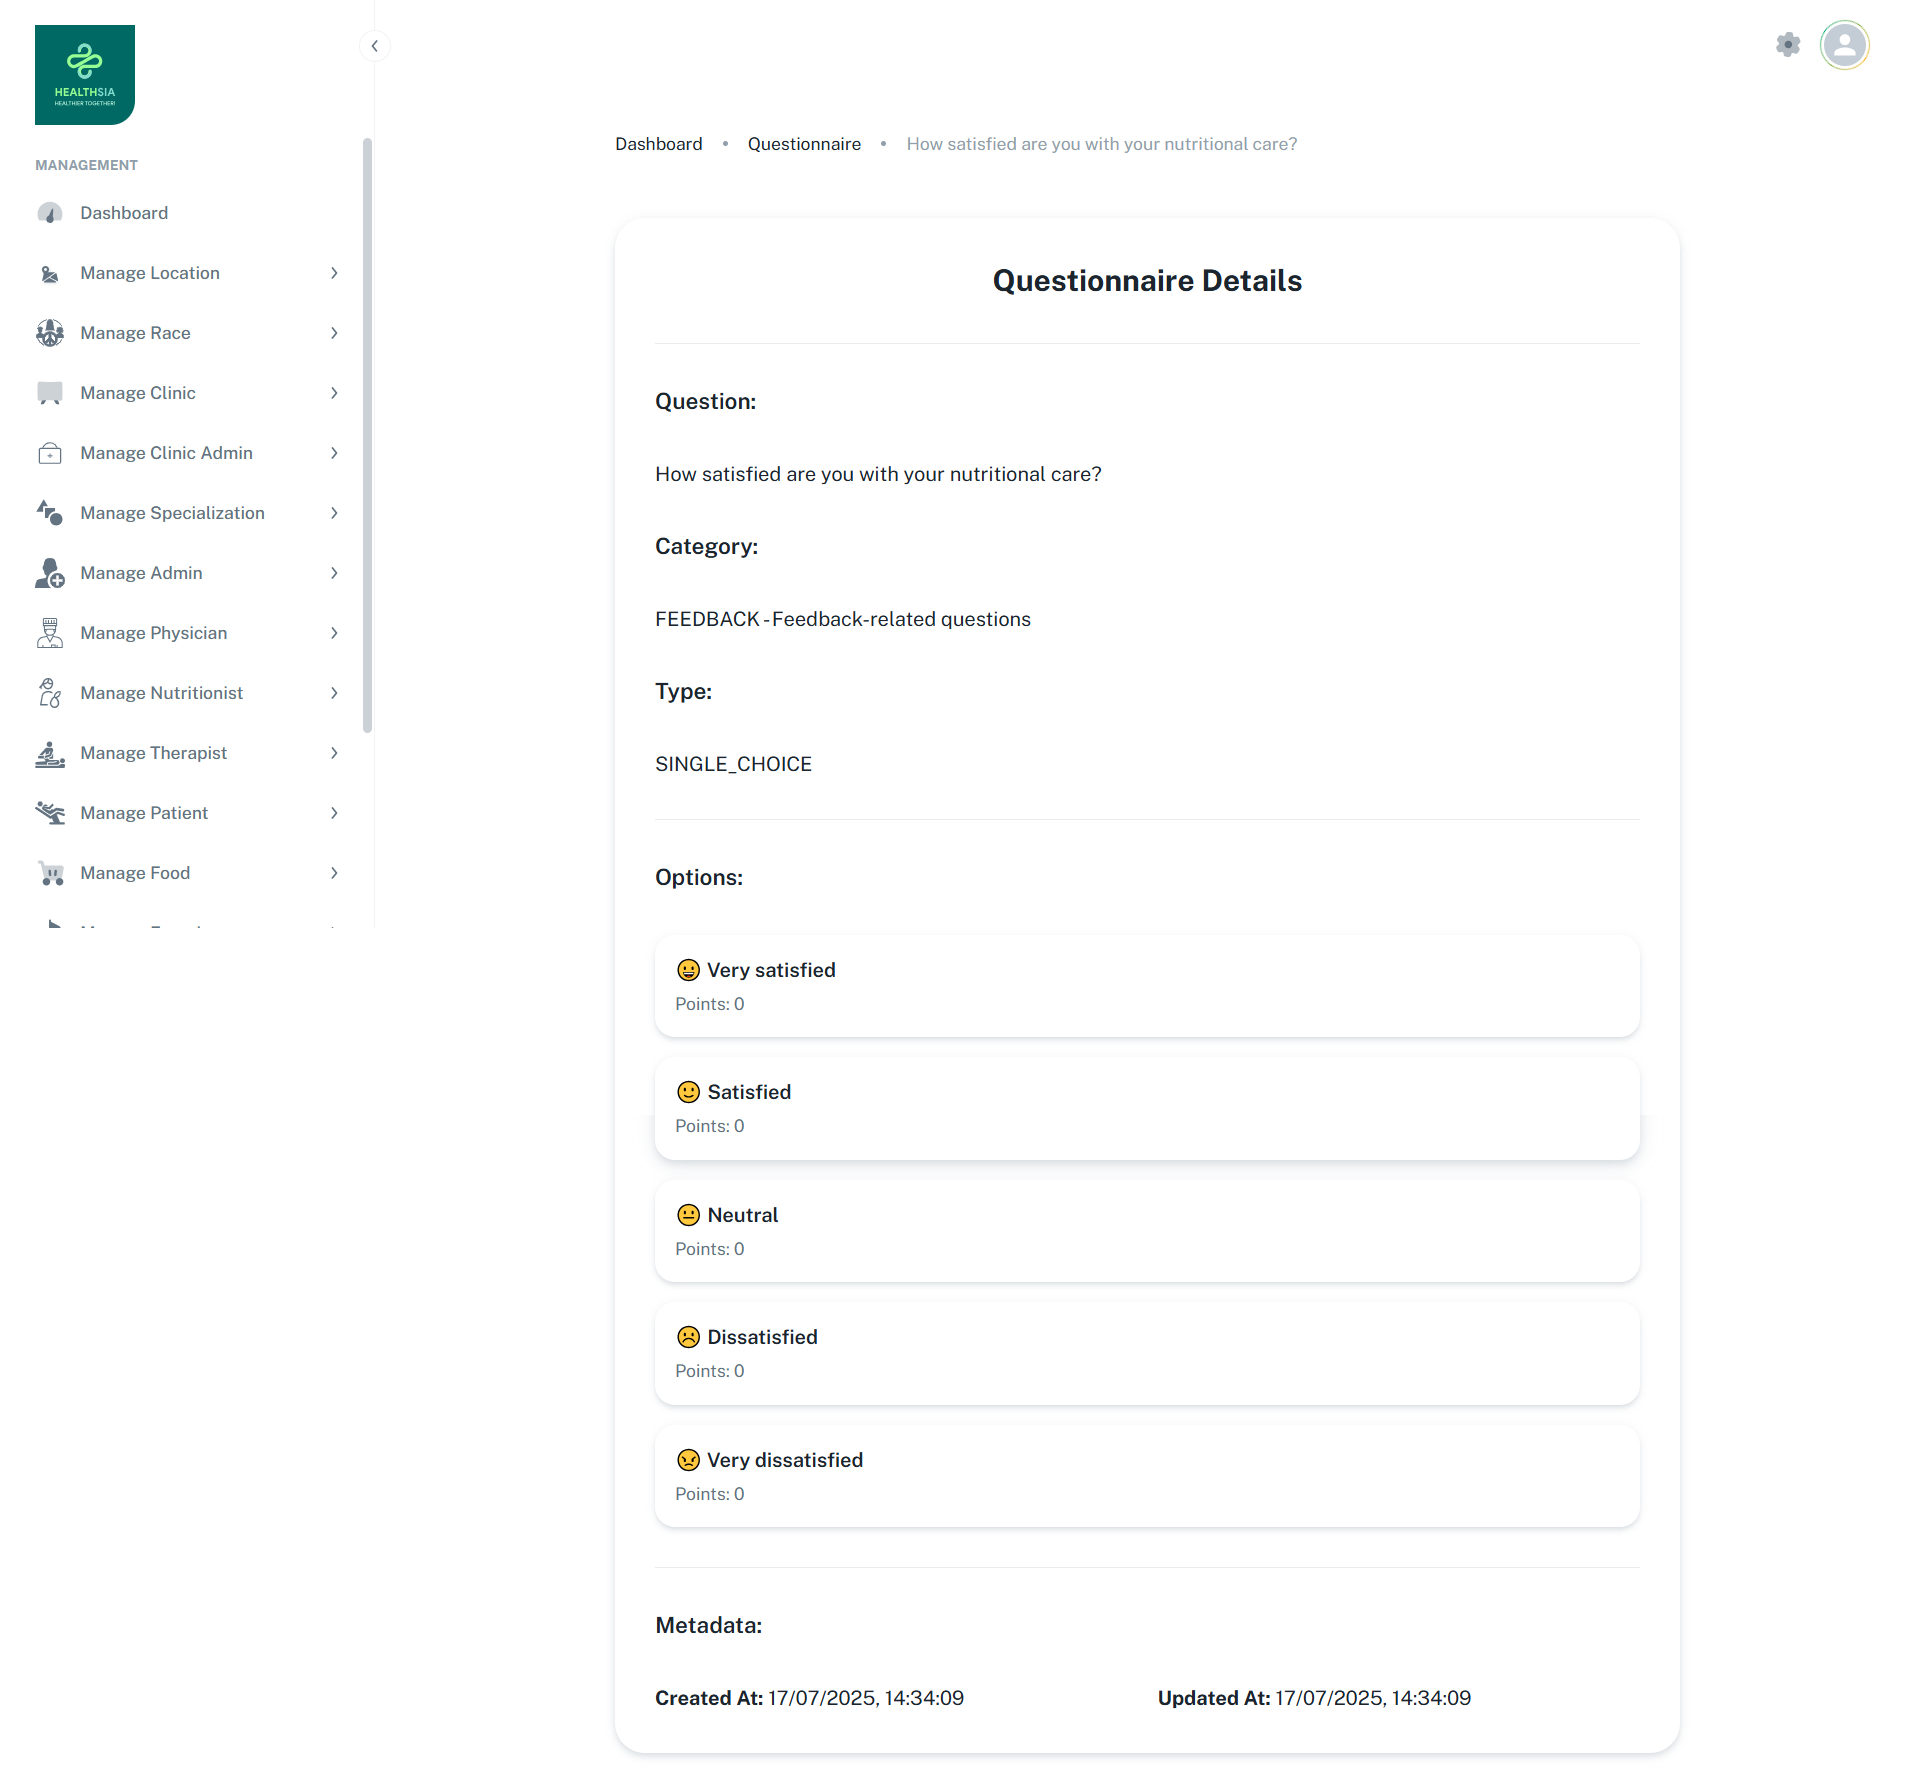
Task: Collapse the sidebar with arrow toggle
Action: pos(374,46)
